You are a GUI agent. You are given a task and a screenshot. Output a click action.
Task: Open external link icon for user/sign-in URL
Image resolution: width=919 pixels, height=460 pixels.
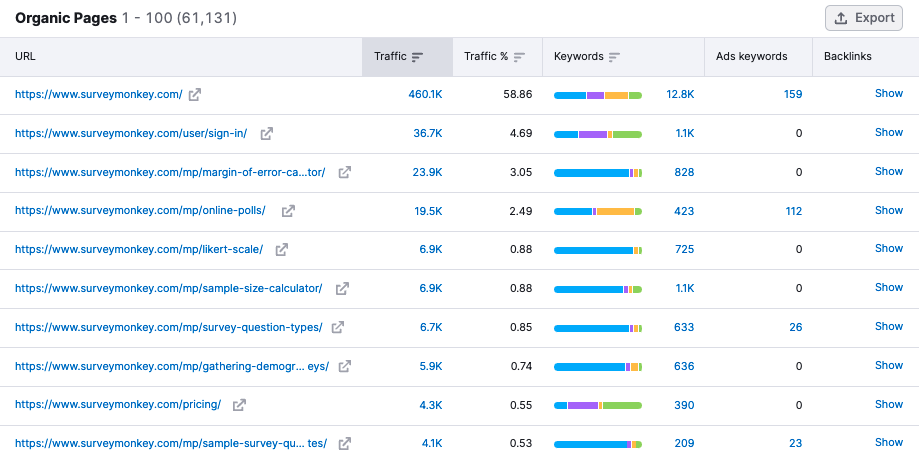coord(267,133)
